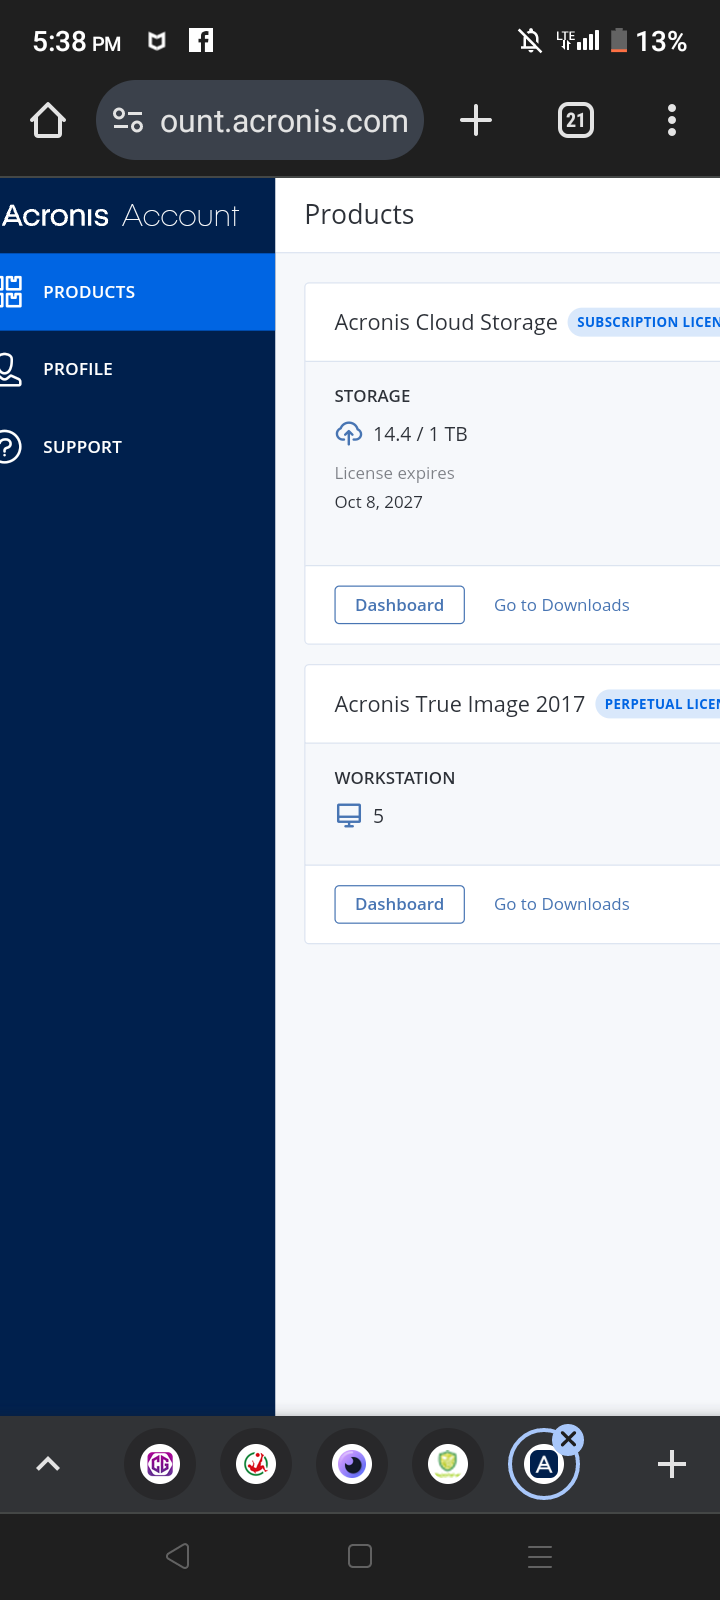
Task: Open PROFILE in the sidebar
Action: tap(137, 369)
